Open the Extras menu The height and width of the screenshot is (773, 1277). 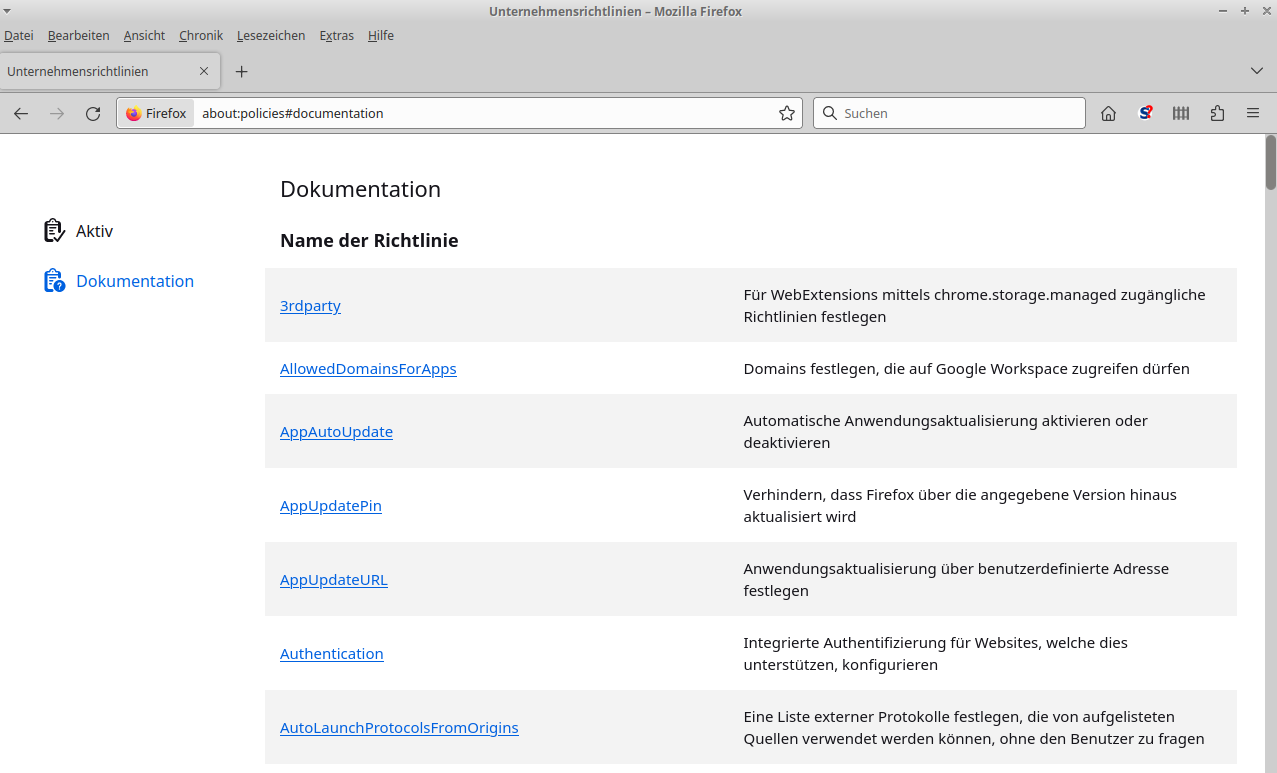[x=336, y=36]
